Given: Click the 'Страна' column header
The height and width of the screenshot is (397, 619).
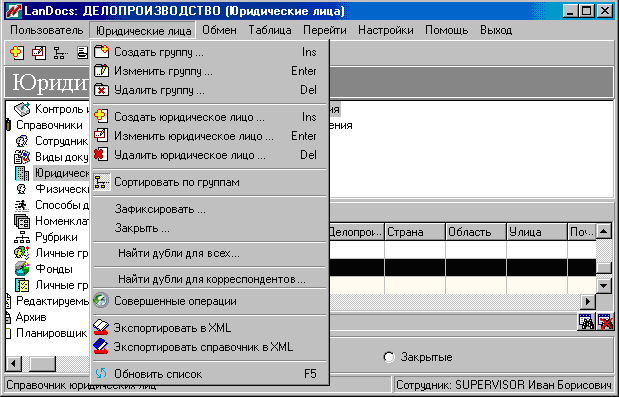Looking at the screenshot, I should tap(415, 232).
